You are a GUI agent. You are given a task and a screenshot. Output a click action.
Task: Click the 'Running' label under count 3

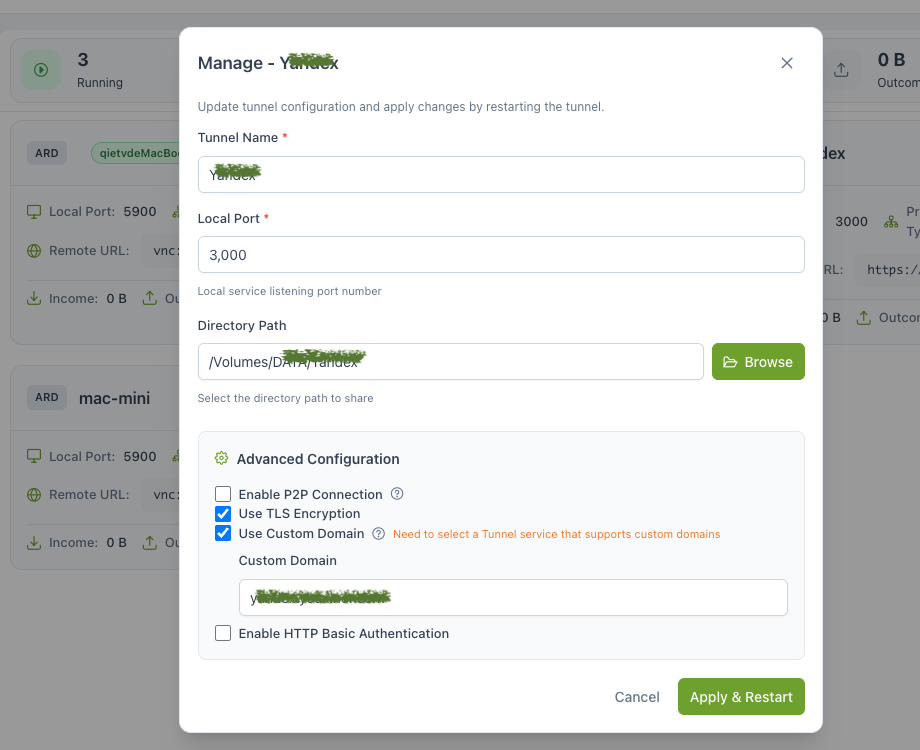tap(100, 83)
